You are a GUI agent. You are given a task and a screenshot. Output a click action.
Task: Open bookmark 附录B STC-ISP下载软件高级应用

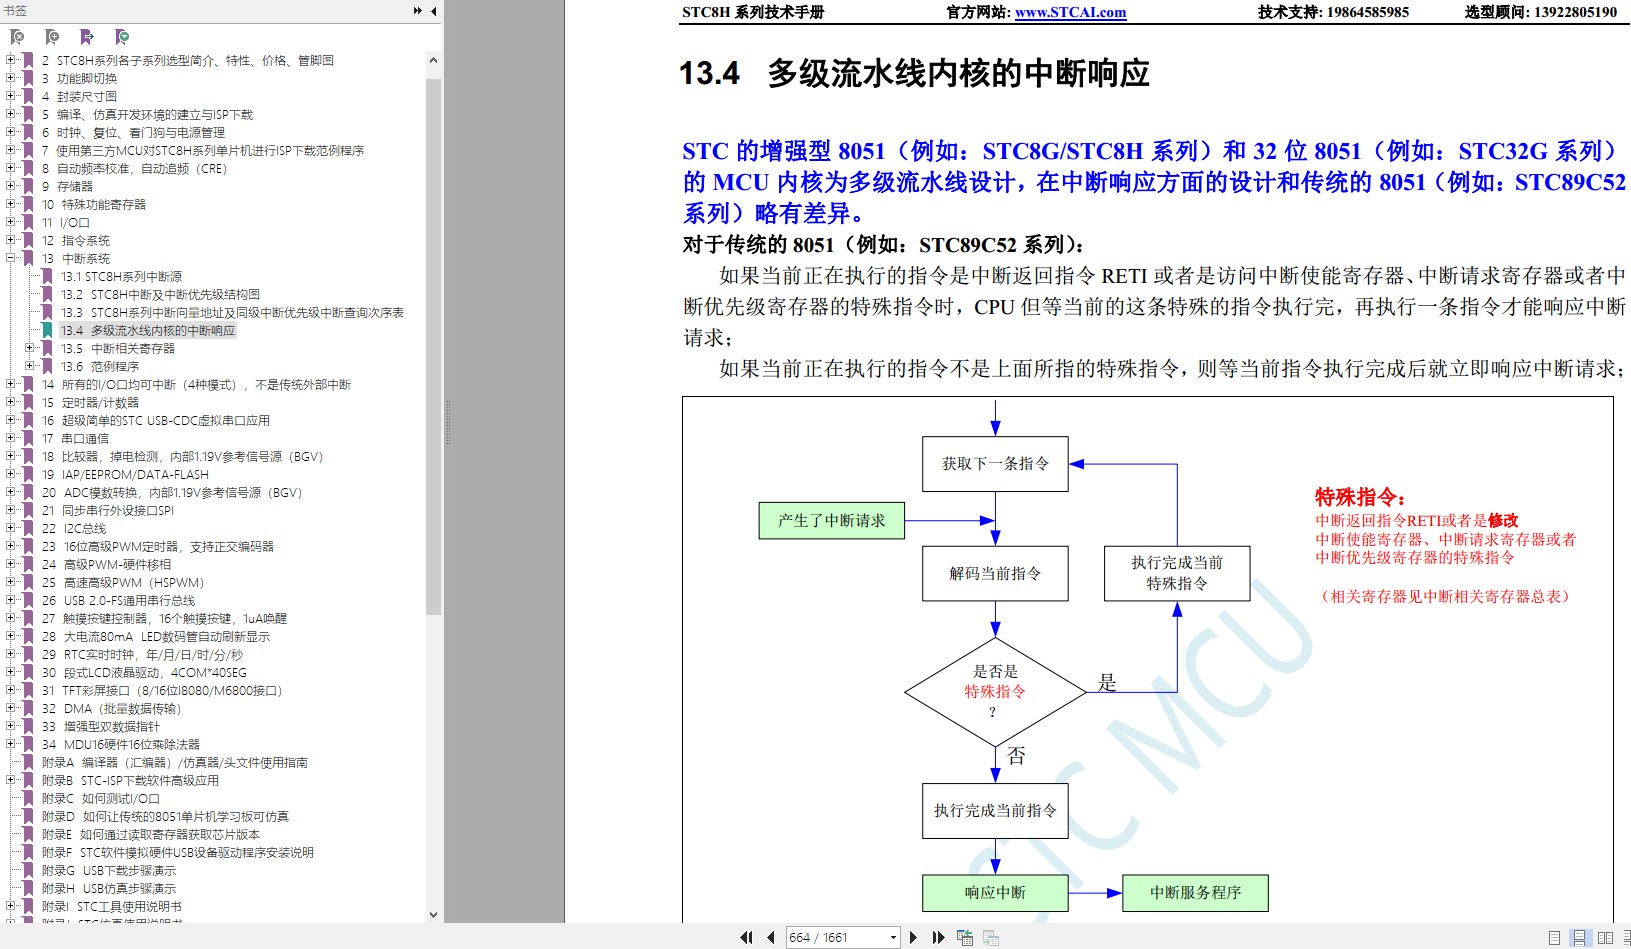coord(130,780)
